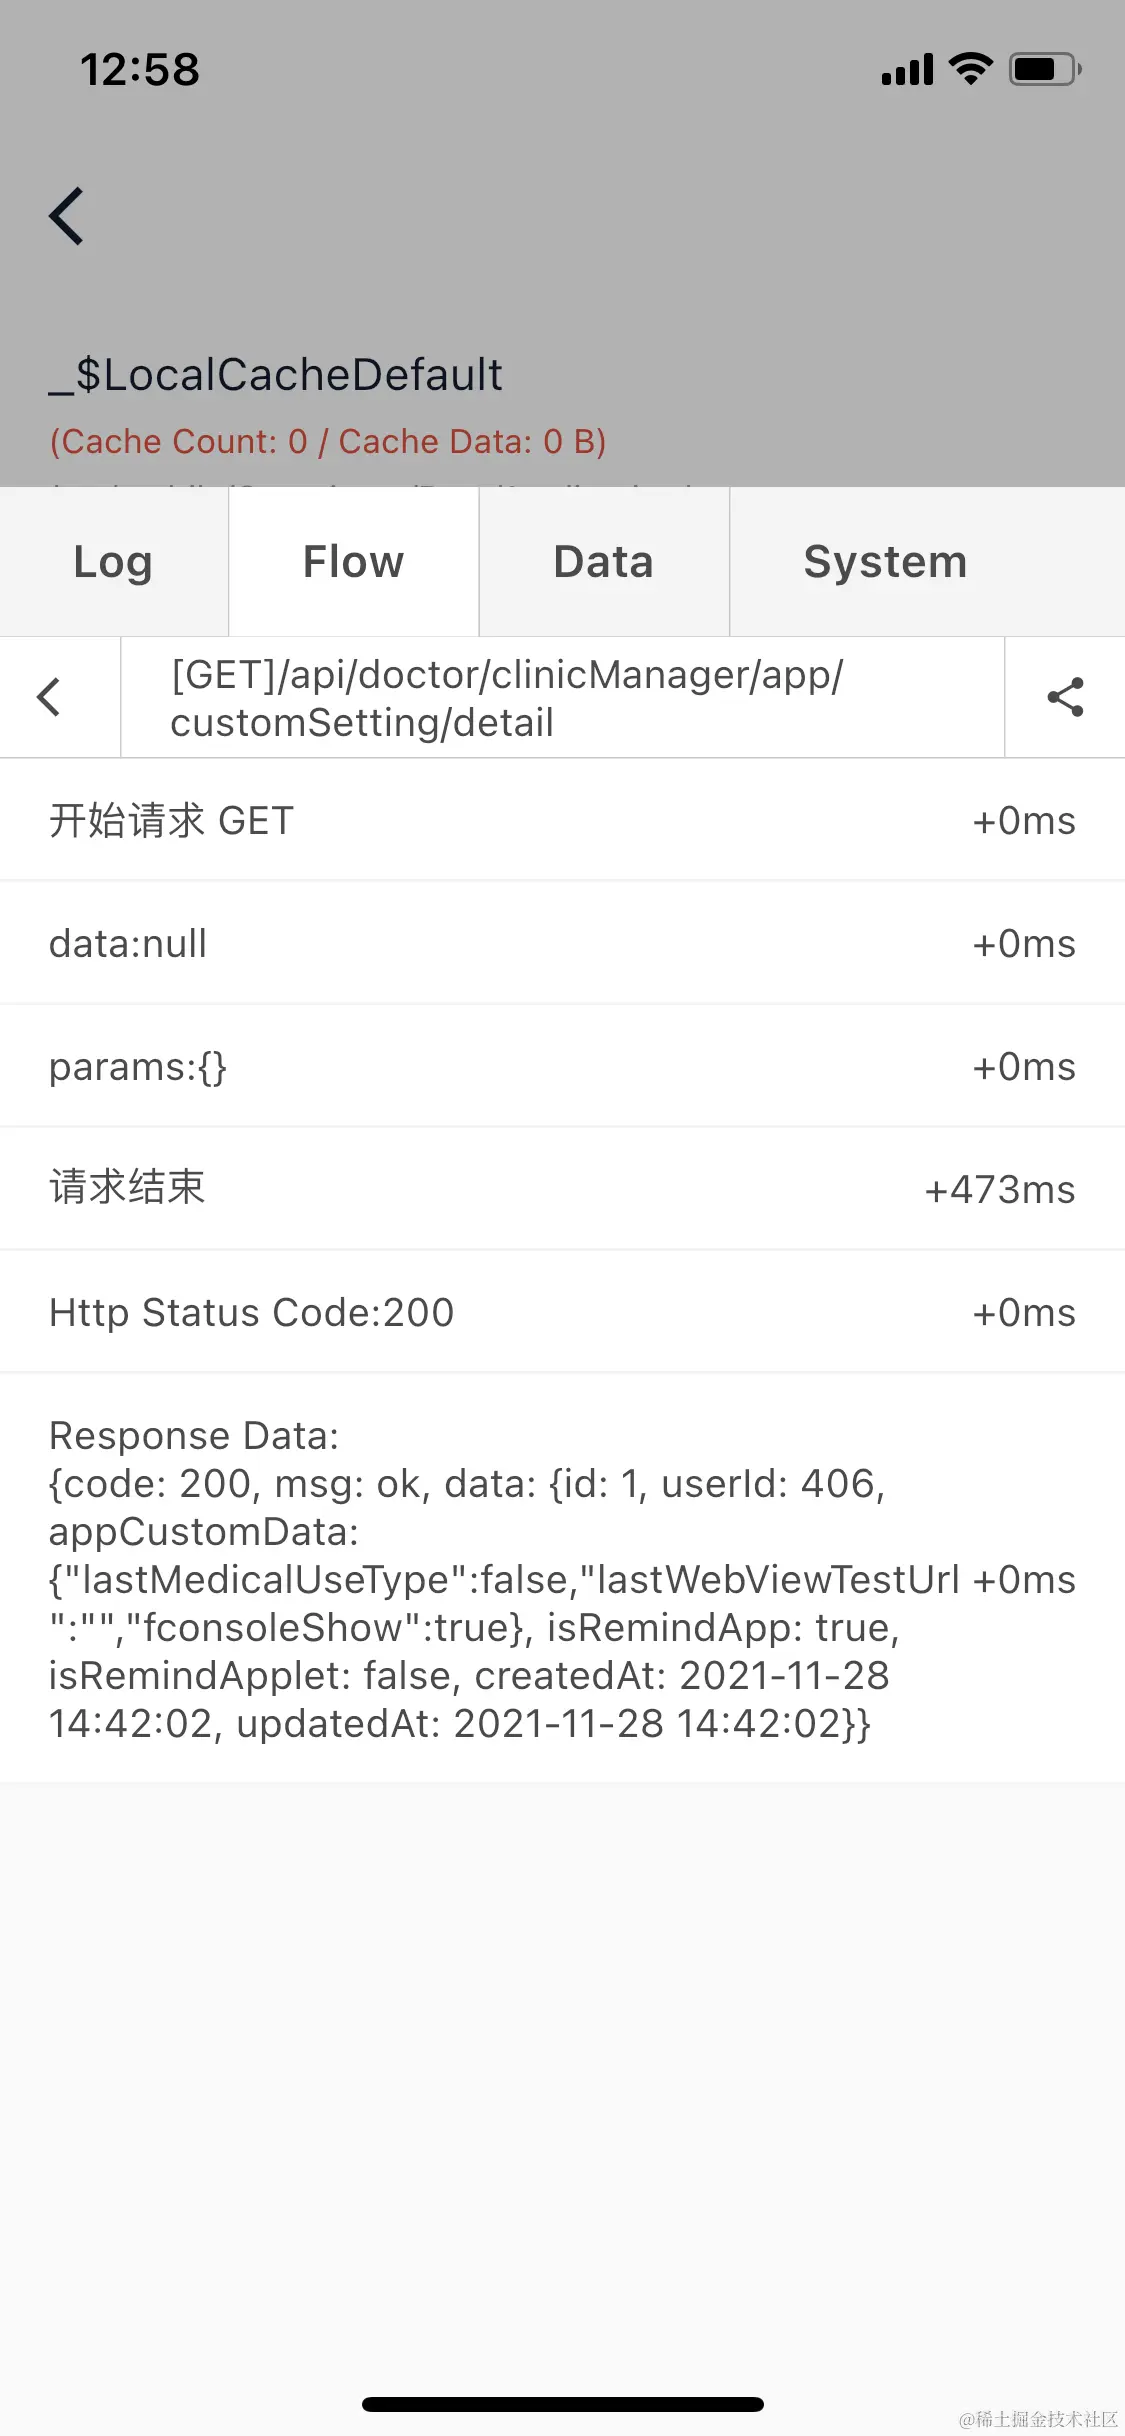The width and height of the screenshot is (1125, 2436).
Task: Select the Flow tab
Action: [353, 562]
